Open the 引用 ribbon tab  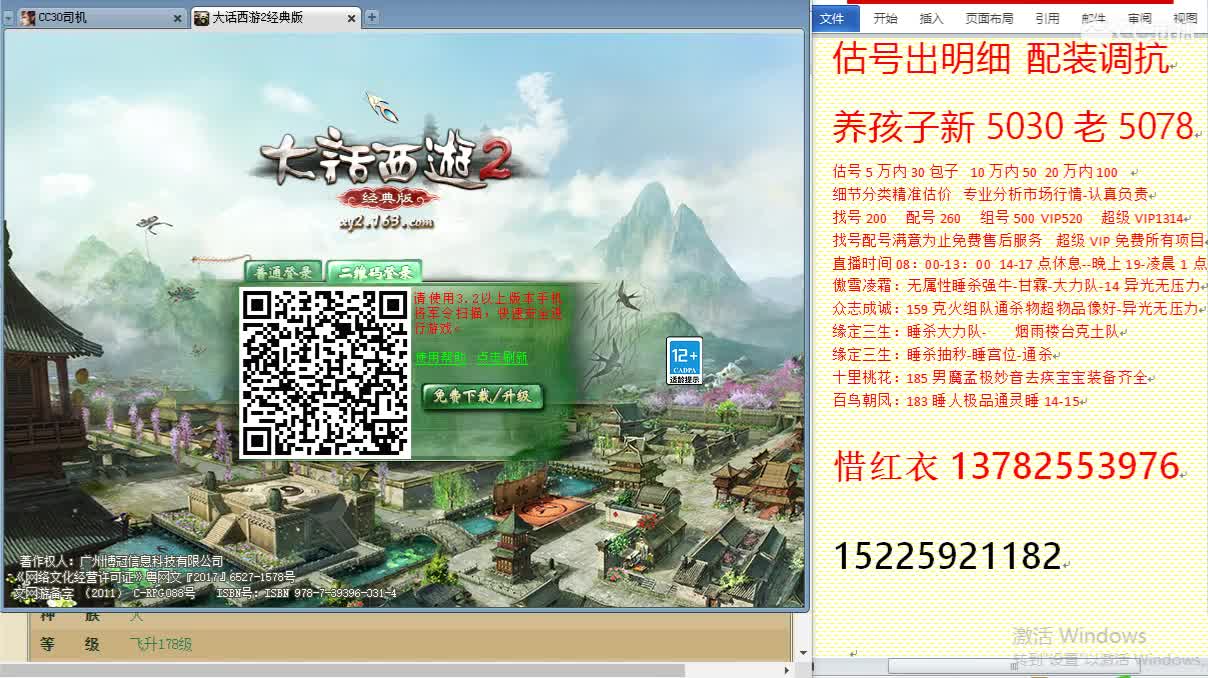pyautogui.click(x=1047, y=18)
